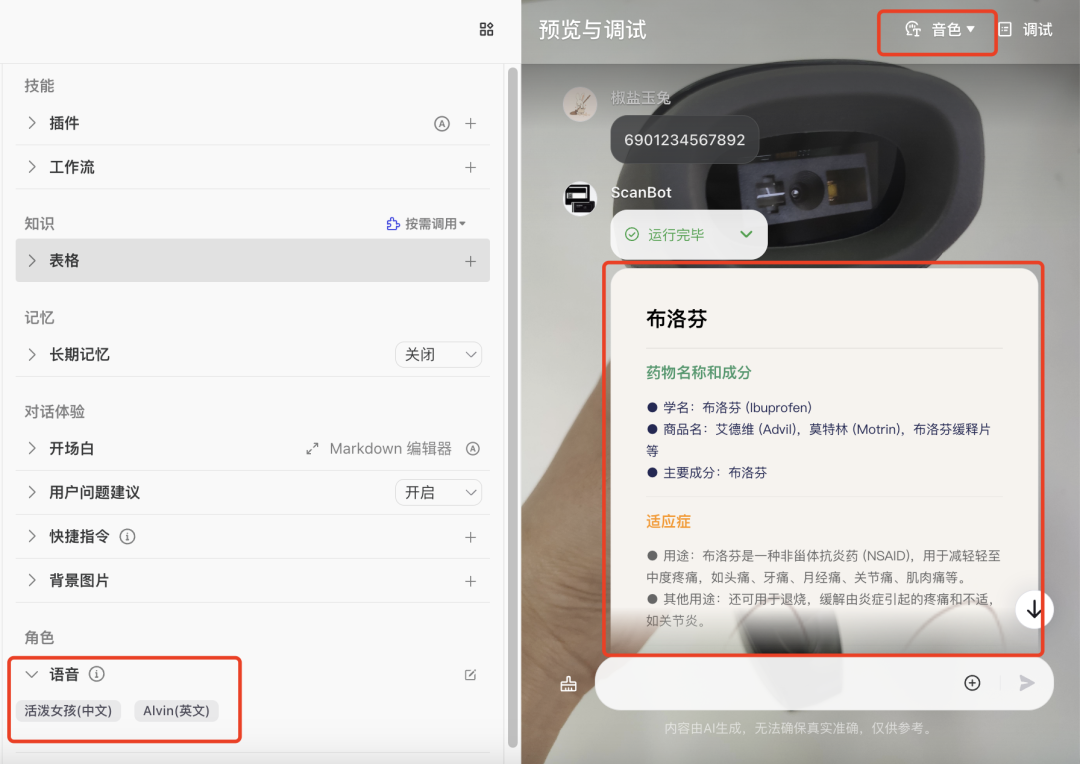Click the 6901234567892 message bubble
The width and height of the screenshot is (1080, 764).
point(685,140)
